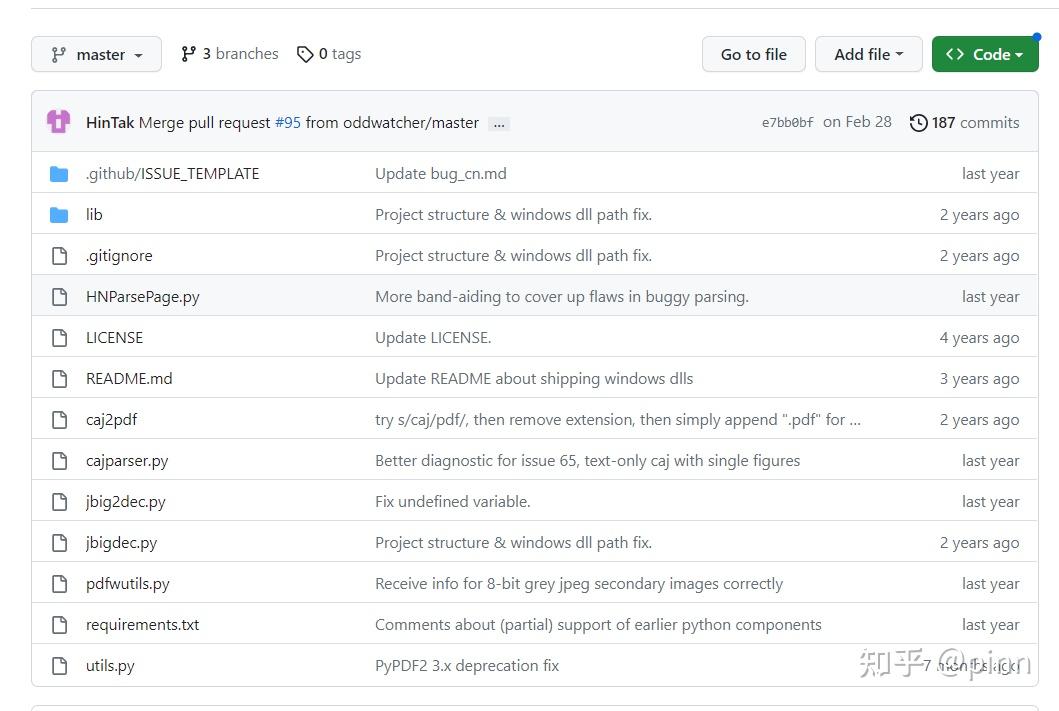Click the file icon beside pdfwutils.py

(59, 583)
